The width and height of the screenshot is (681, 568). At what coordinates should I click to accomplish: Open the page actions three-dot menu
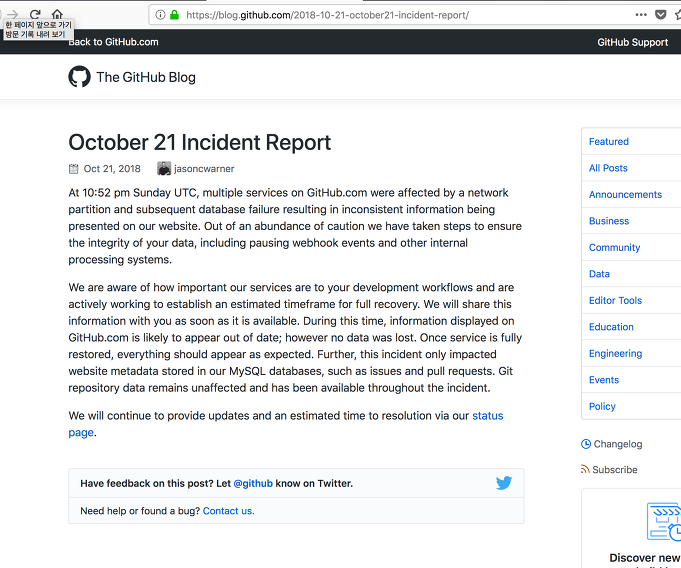pyautogui.click(x=641, y=15)
